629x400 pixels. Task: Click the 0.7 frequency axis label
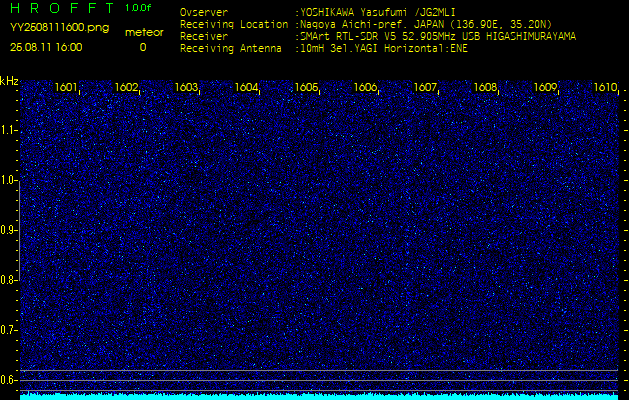point(8,330)
